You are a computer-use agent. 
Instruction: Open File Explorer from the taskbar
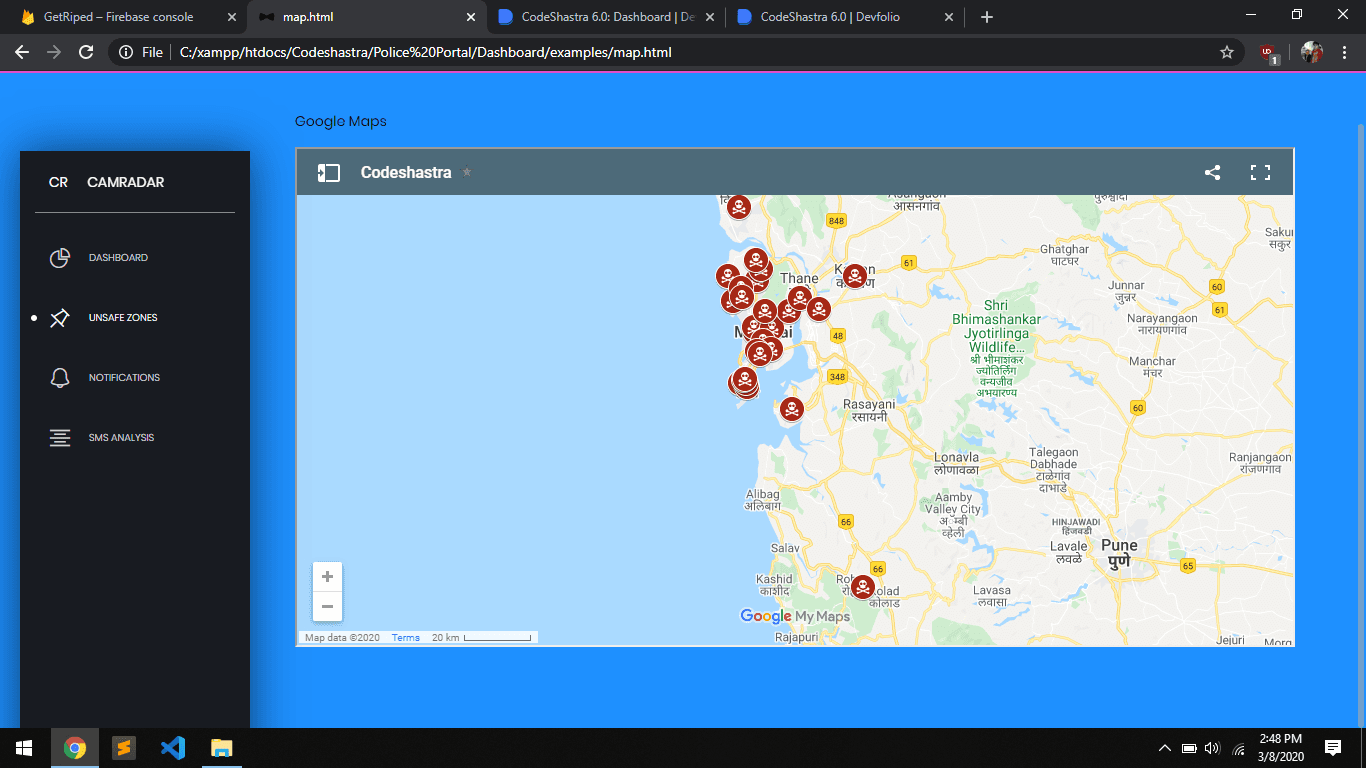coord(222,748)
